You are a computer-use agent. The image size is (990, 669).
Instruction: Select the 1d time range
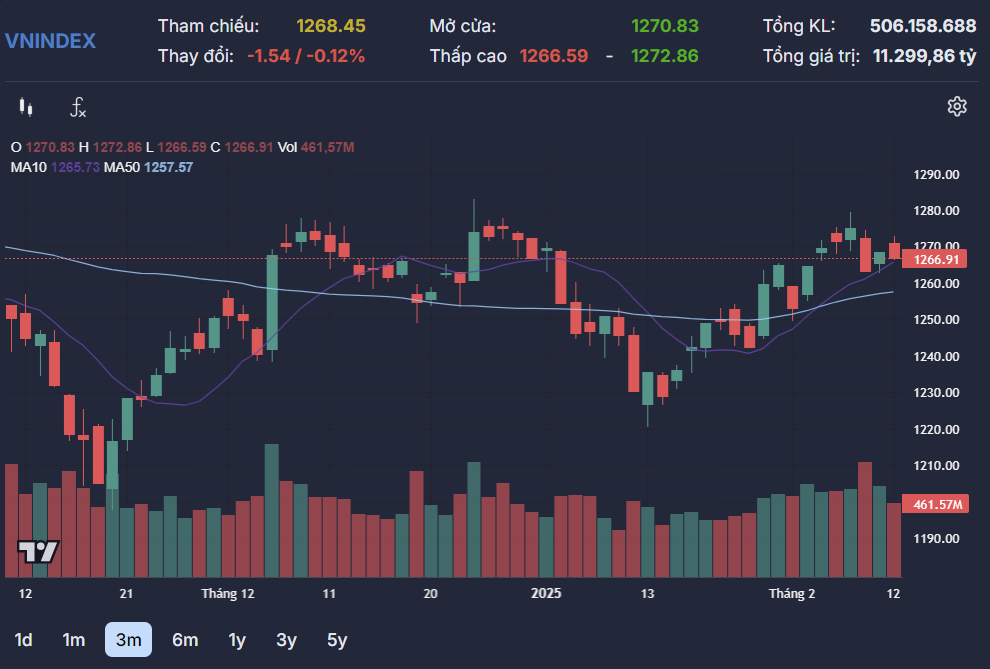click(24, 640)
